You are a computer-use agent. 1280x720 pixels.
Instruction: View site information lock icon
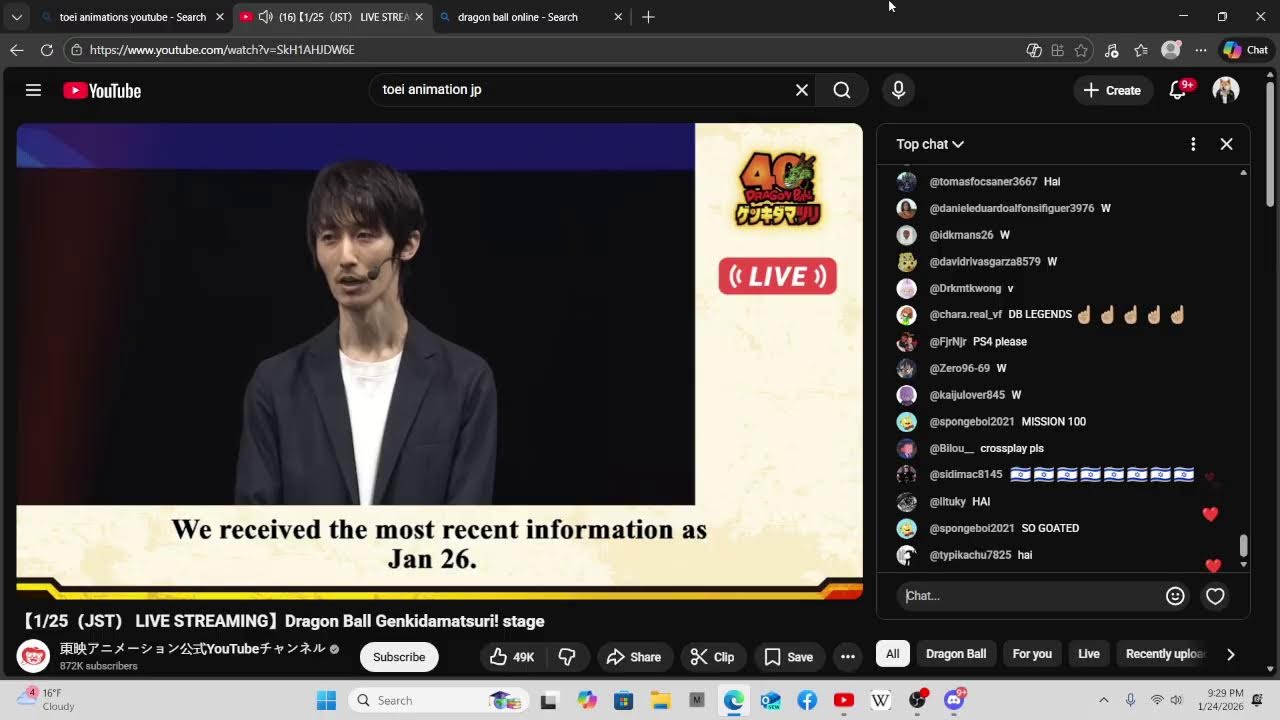[77, 50]
